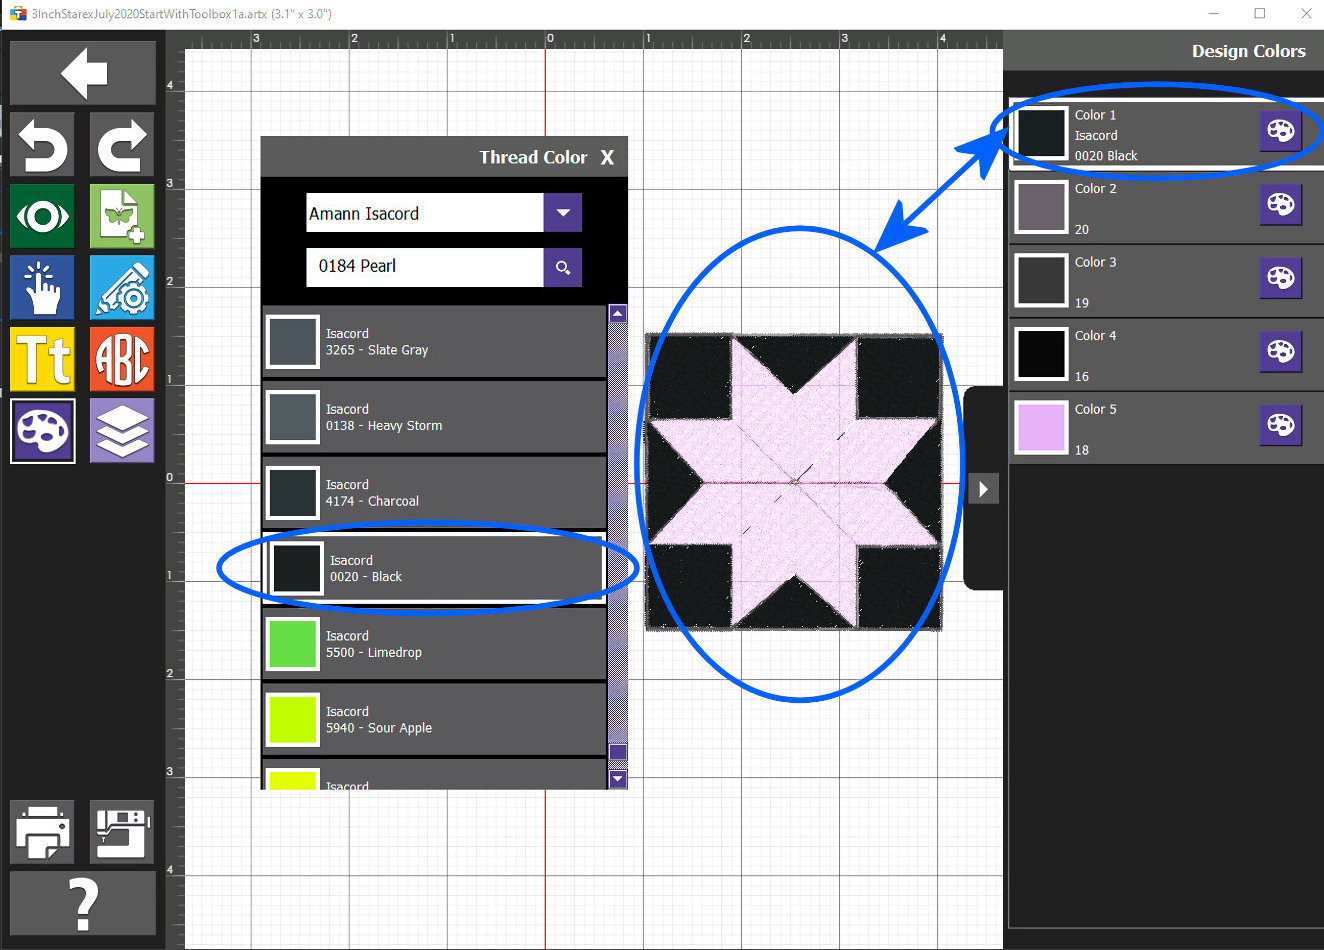The image size is (1324, 950).
Task: Click the Thread Color panel title
Action: (533, 158)
